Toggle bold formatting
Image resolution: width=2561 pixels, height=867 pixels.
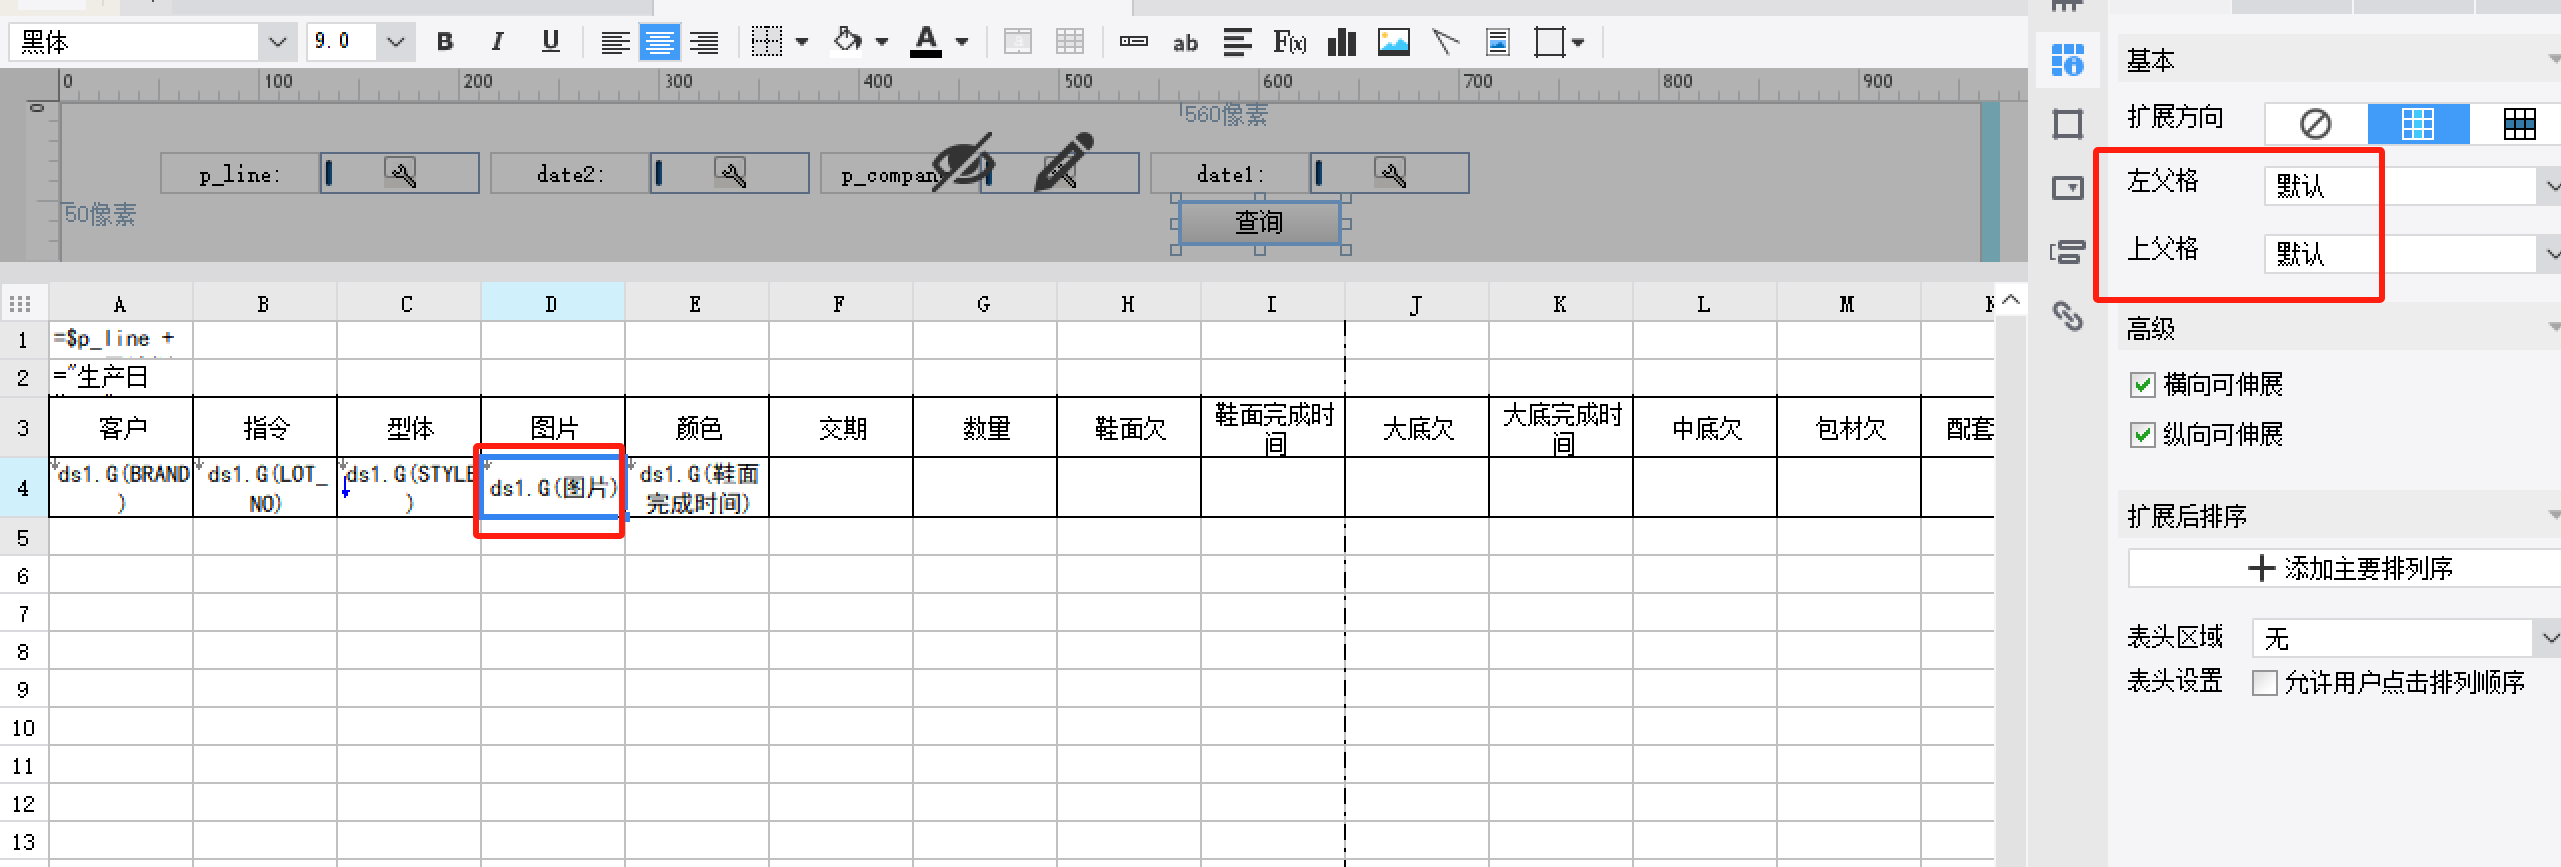[445, 42]
